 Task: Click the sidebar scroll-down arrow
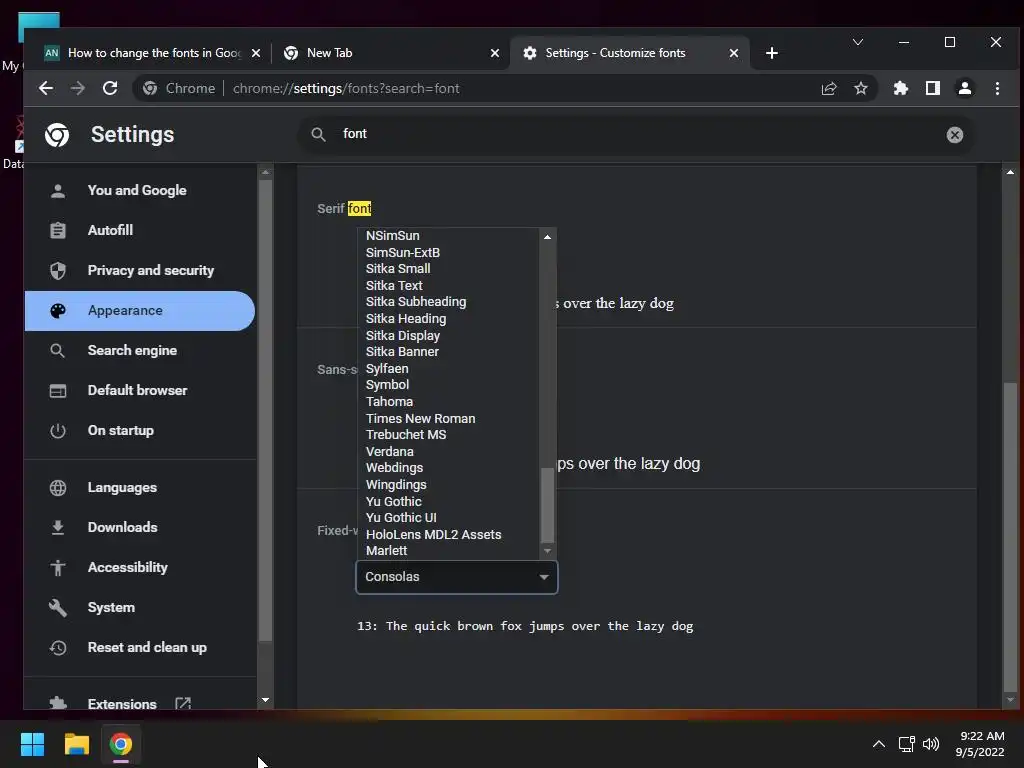(x=265, y=700)
